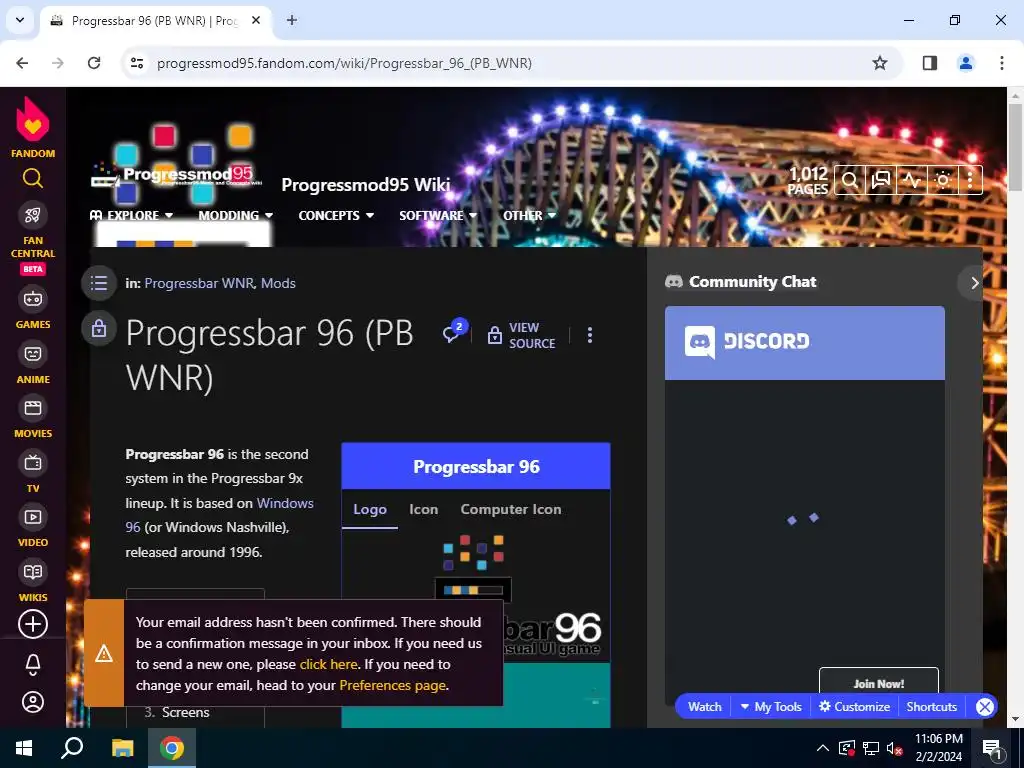Image resolution: width=1024 pixels, height=768 pixels.
Task: Click 'click here' to resend confirmation
Action: coord(328,664)
